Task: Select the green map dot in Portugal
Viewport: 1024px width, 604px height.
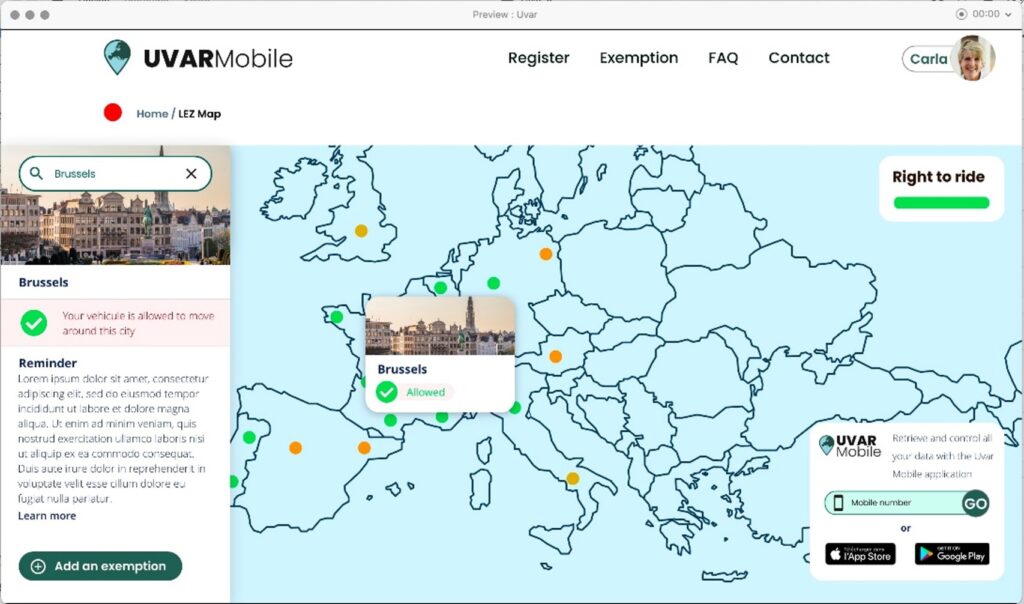Action: coord(249,437)
